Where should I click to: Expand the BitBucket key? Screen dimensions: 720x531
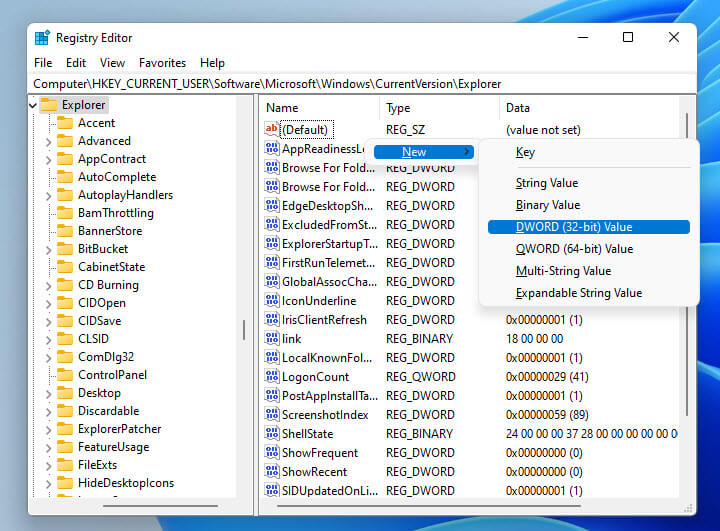point(48,250)
